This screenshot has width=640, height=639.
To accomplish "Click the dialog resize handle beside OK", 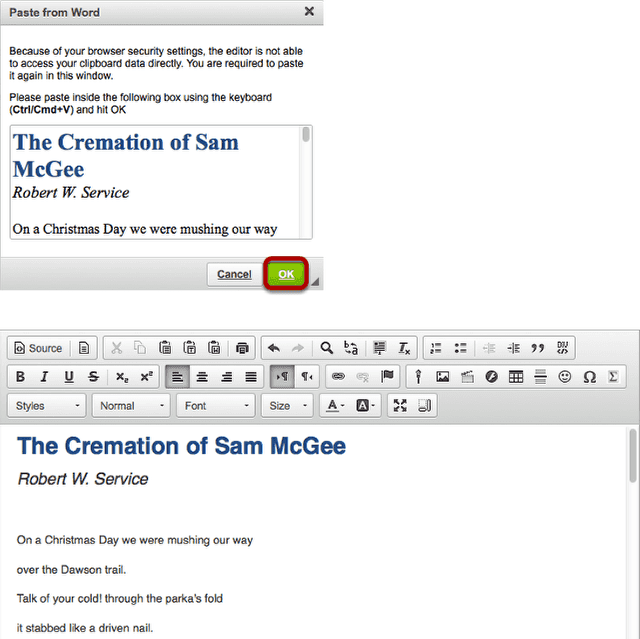I will 315,281.
